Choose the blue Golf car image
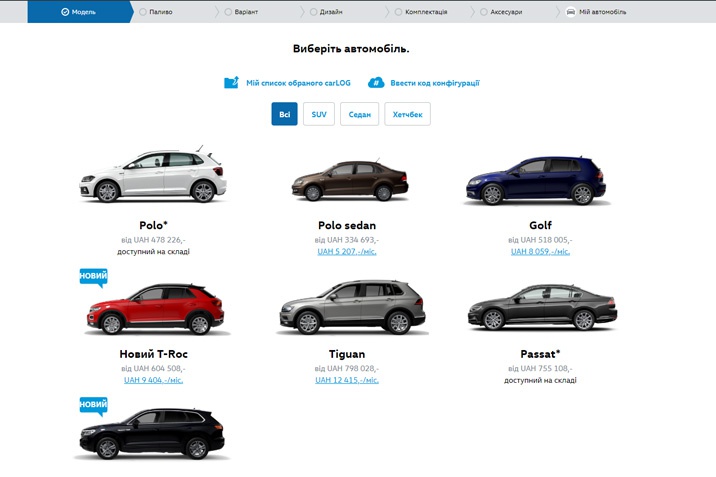Image resolution: width=716 pixels, height=477 pixels. click(x=536, y=180)
